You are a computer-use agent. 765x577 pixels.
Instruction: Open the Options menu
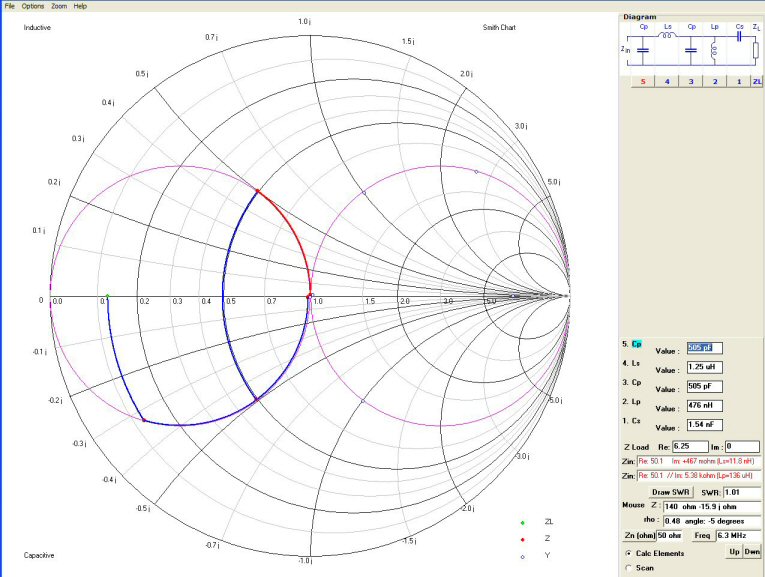pyautogui.click(x=33, y=6)
